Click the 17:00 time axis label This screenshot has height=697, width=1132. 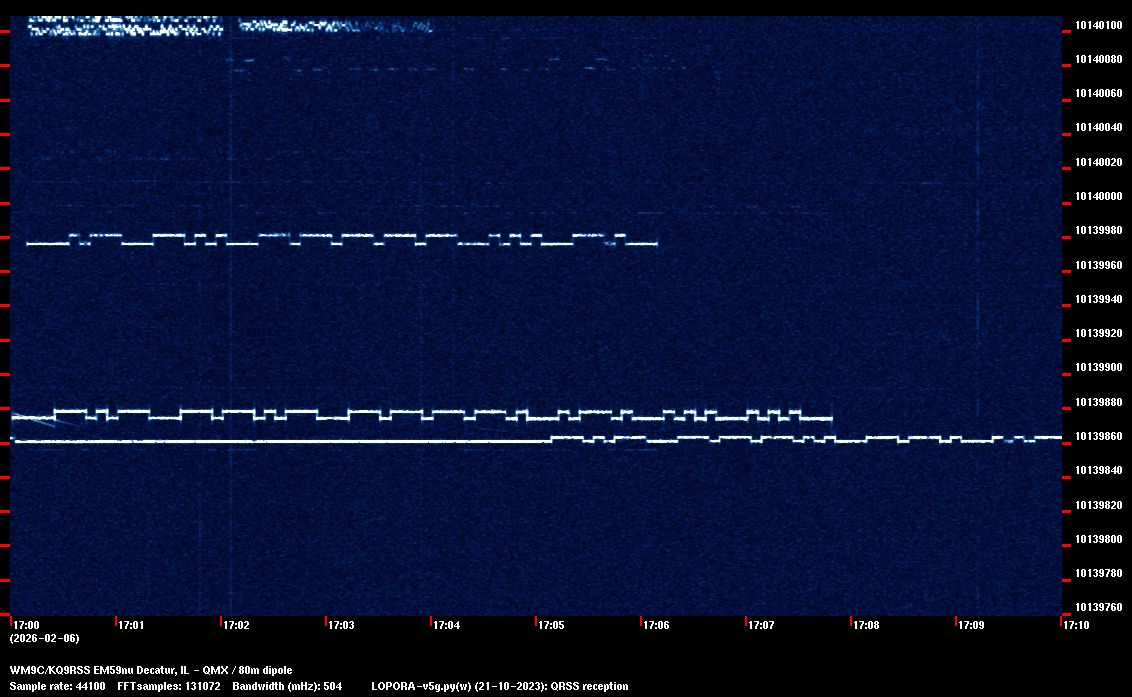point(26,625)
